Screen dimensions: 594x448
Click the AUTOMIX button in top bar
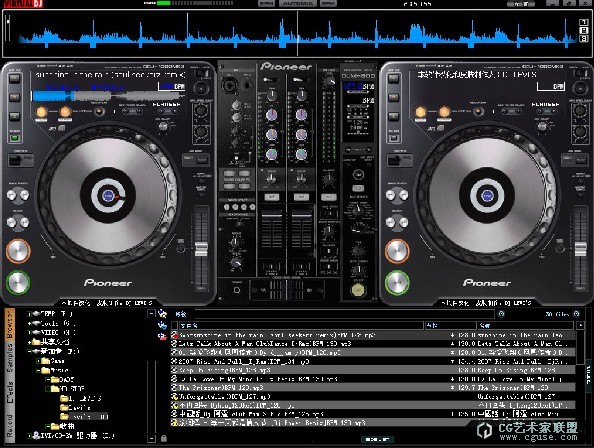point(297,3)
